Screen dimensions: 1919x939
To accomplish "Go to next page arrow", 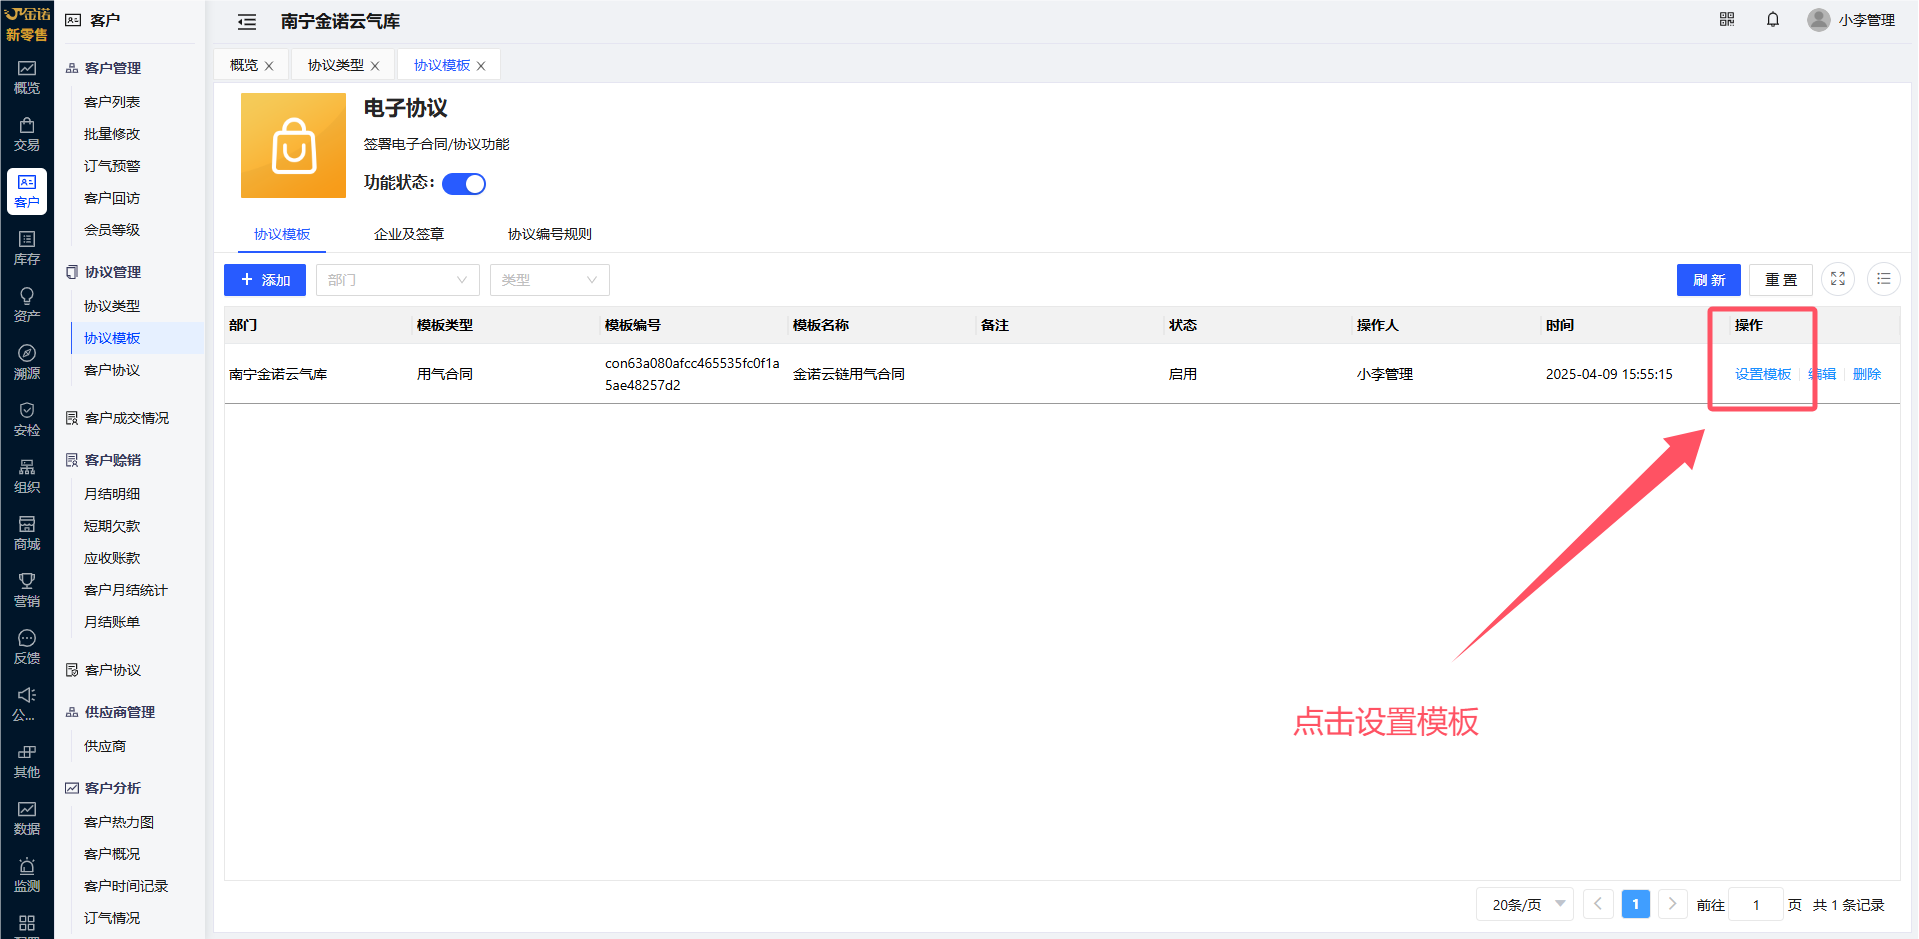I will tap(1672, 904).
